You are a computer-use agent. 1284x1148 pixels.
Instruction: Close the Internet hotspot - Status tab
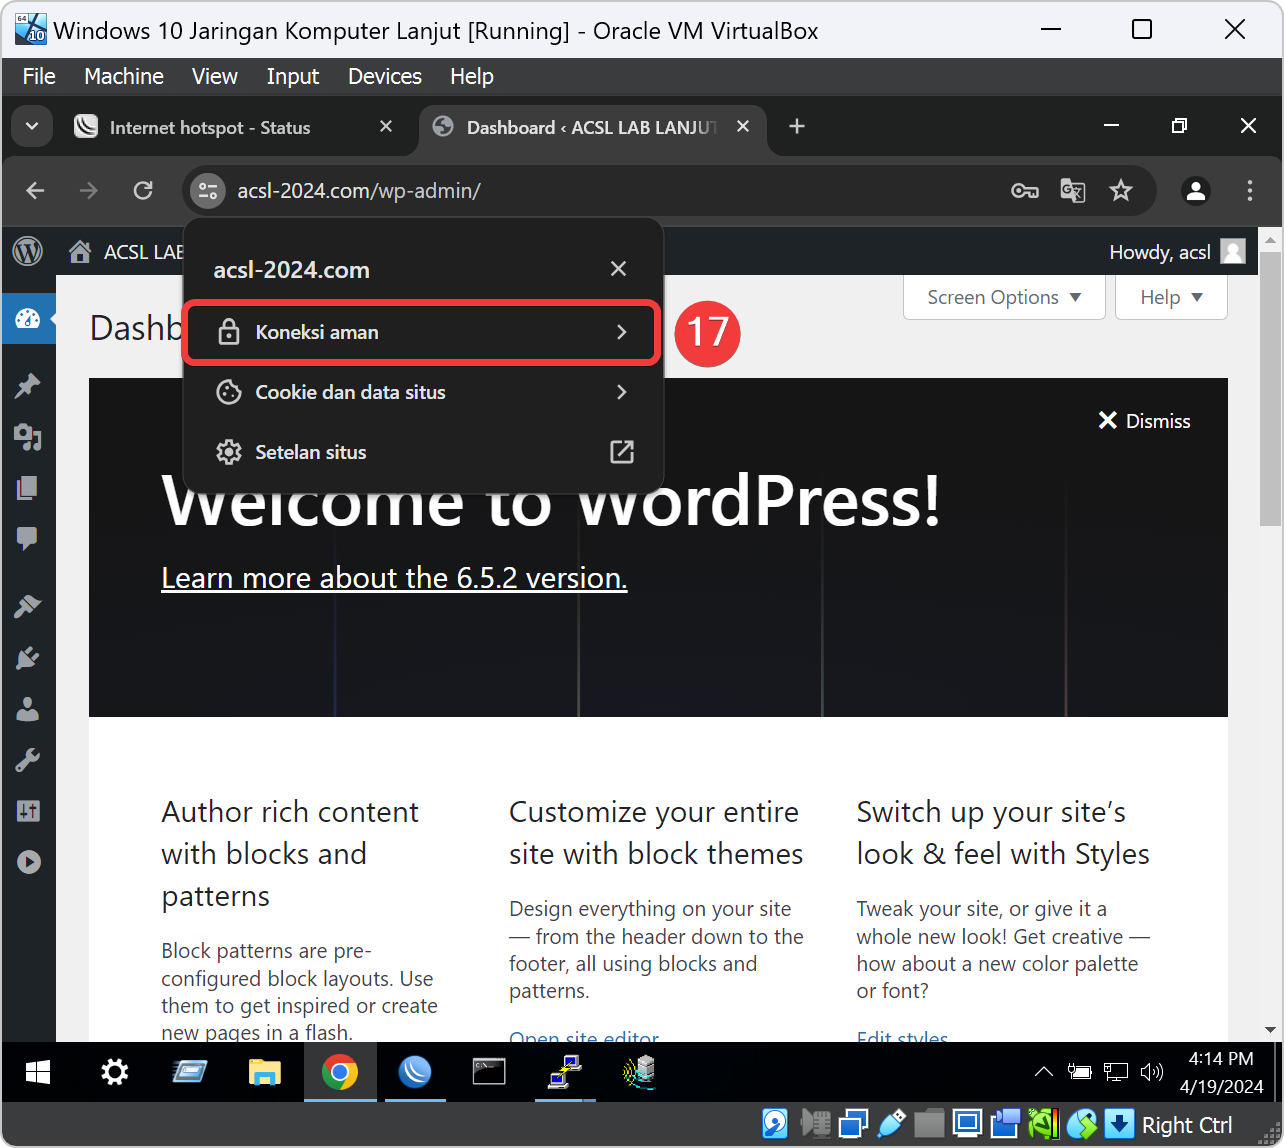click(x=386, y=127)
